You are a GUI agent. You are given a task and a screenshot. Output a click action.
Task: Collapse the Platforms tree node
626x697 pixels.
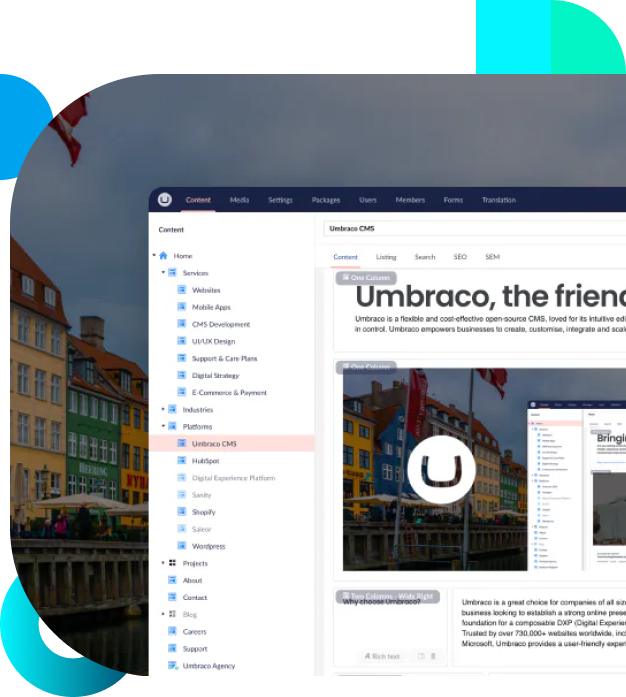(x=162, y=427)
